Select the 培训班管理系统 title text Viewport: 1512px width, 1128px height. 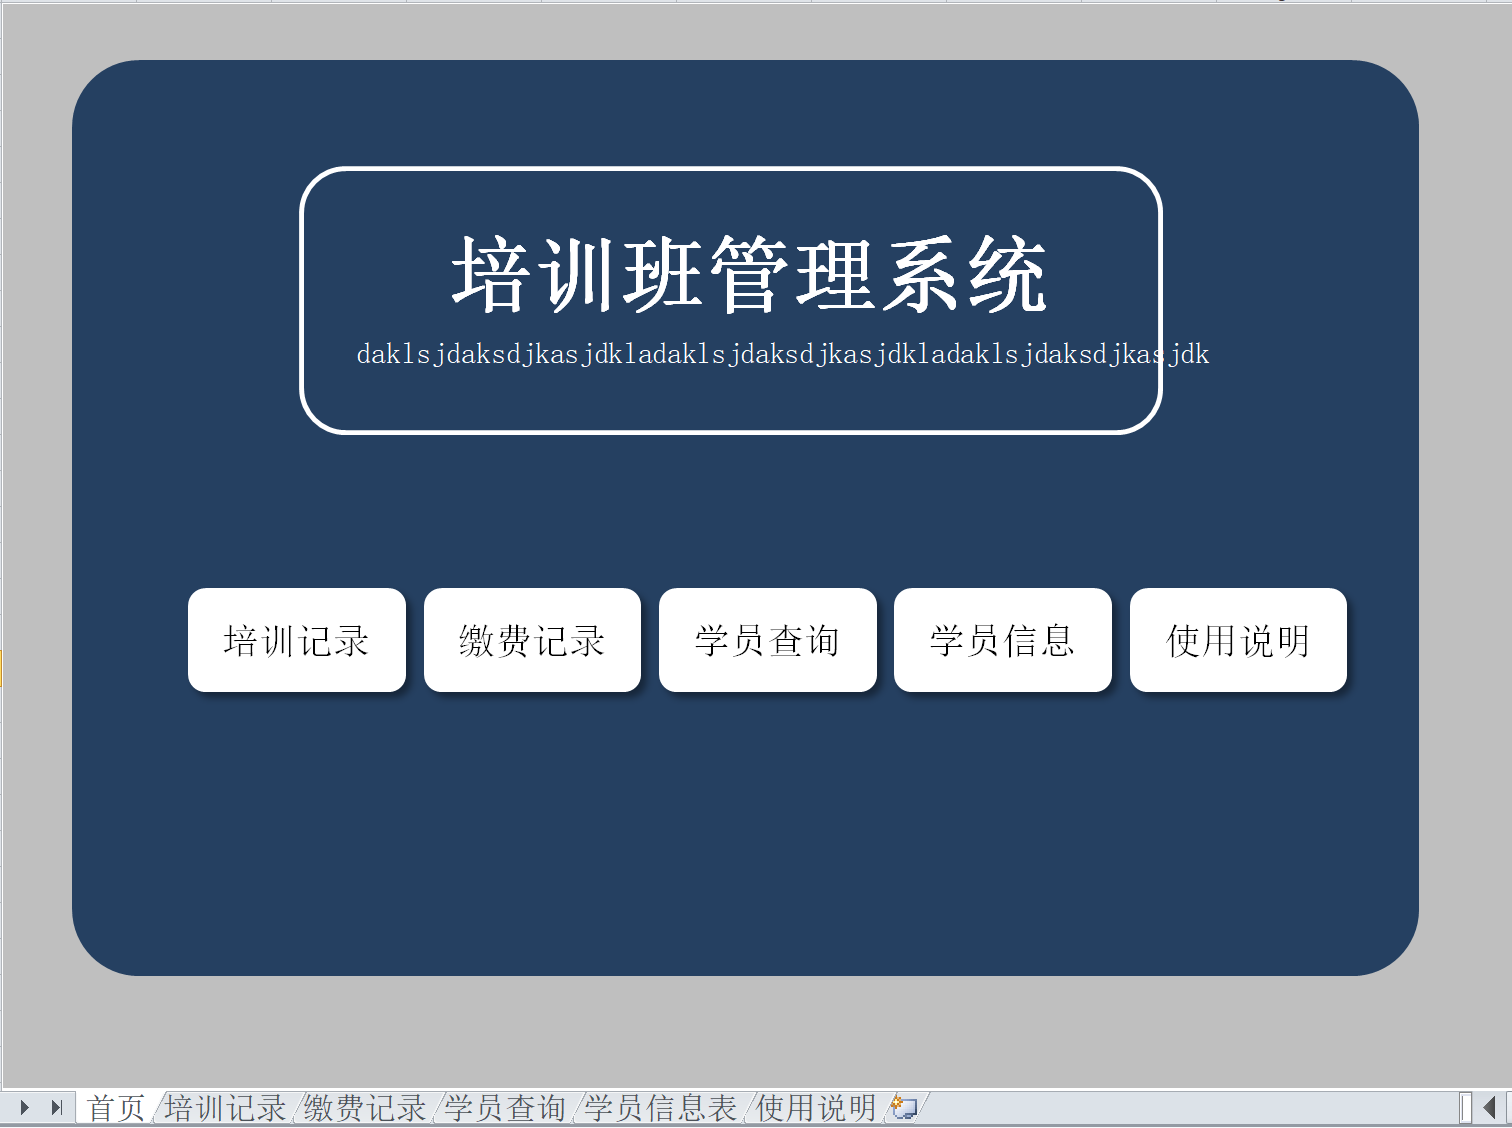pos(749,274)
